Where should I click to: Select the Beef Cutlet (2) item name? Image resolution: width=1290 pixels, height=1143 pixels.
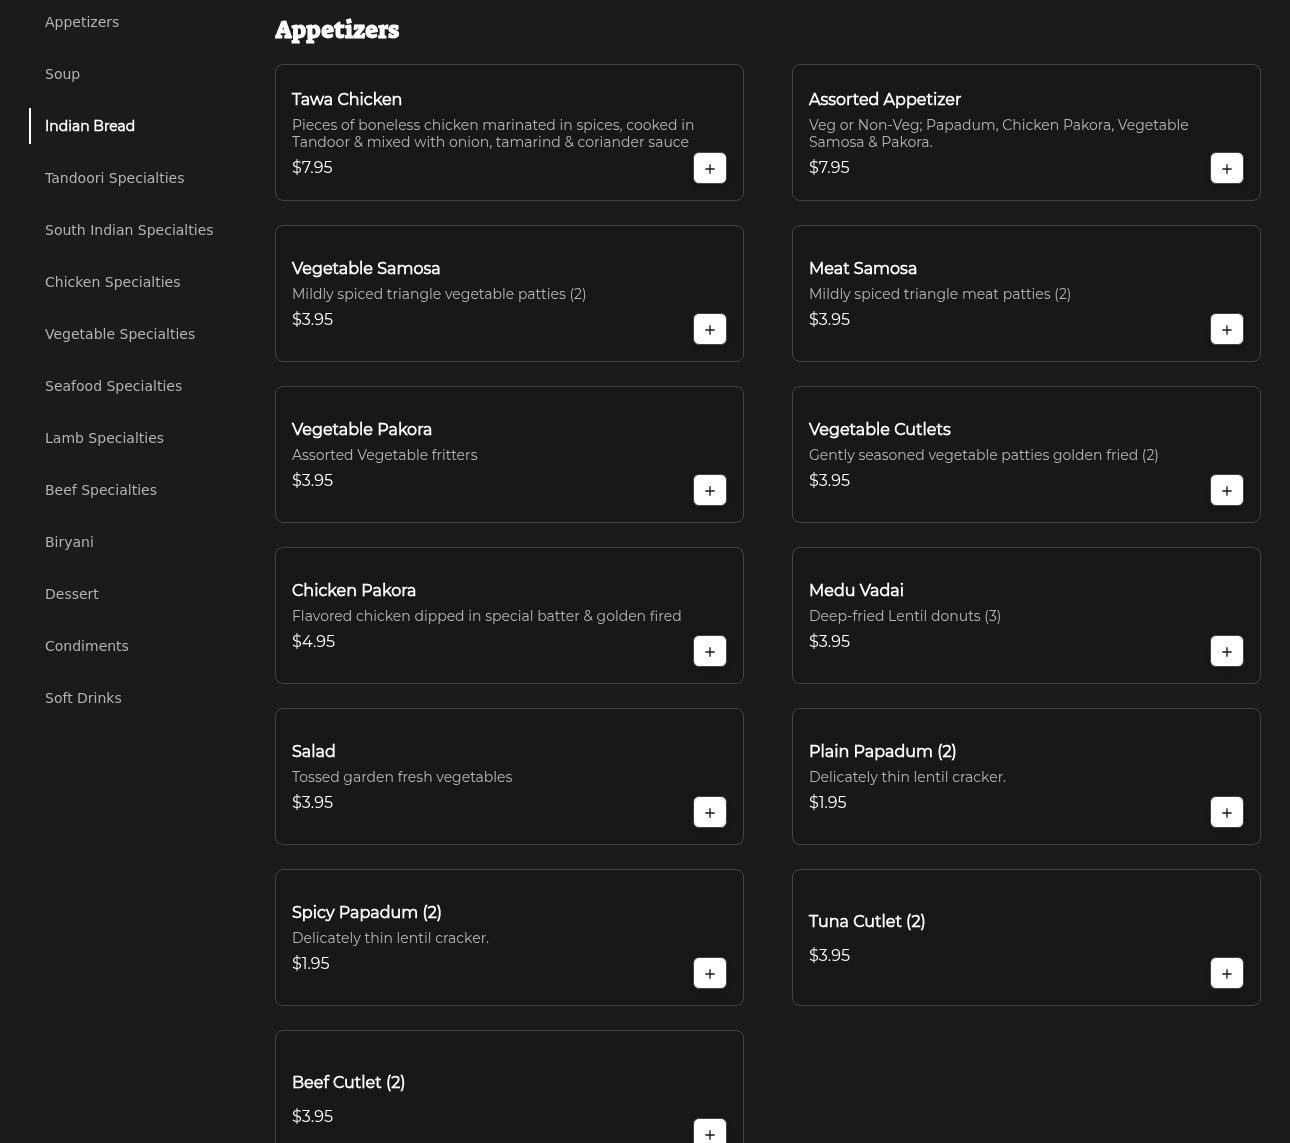[348, 1083]
